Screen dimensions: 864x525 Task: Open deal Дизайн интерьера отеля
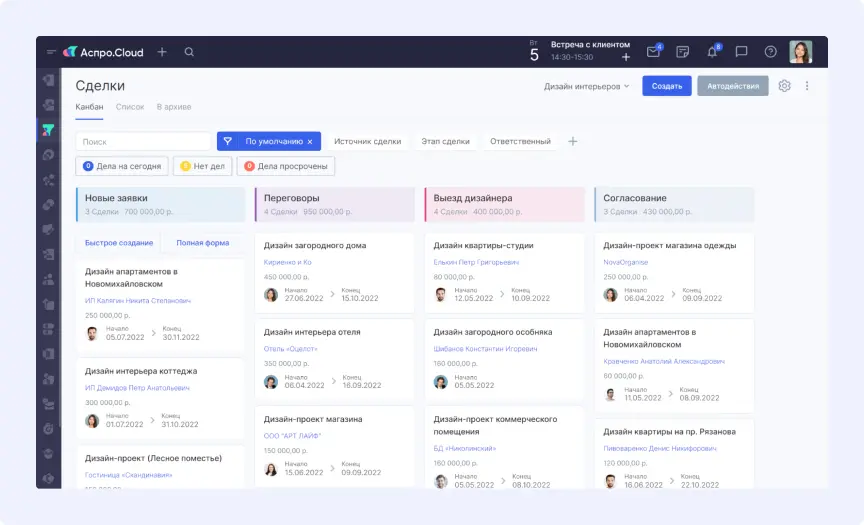(312, 332)
